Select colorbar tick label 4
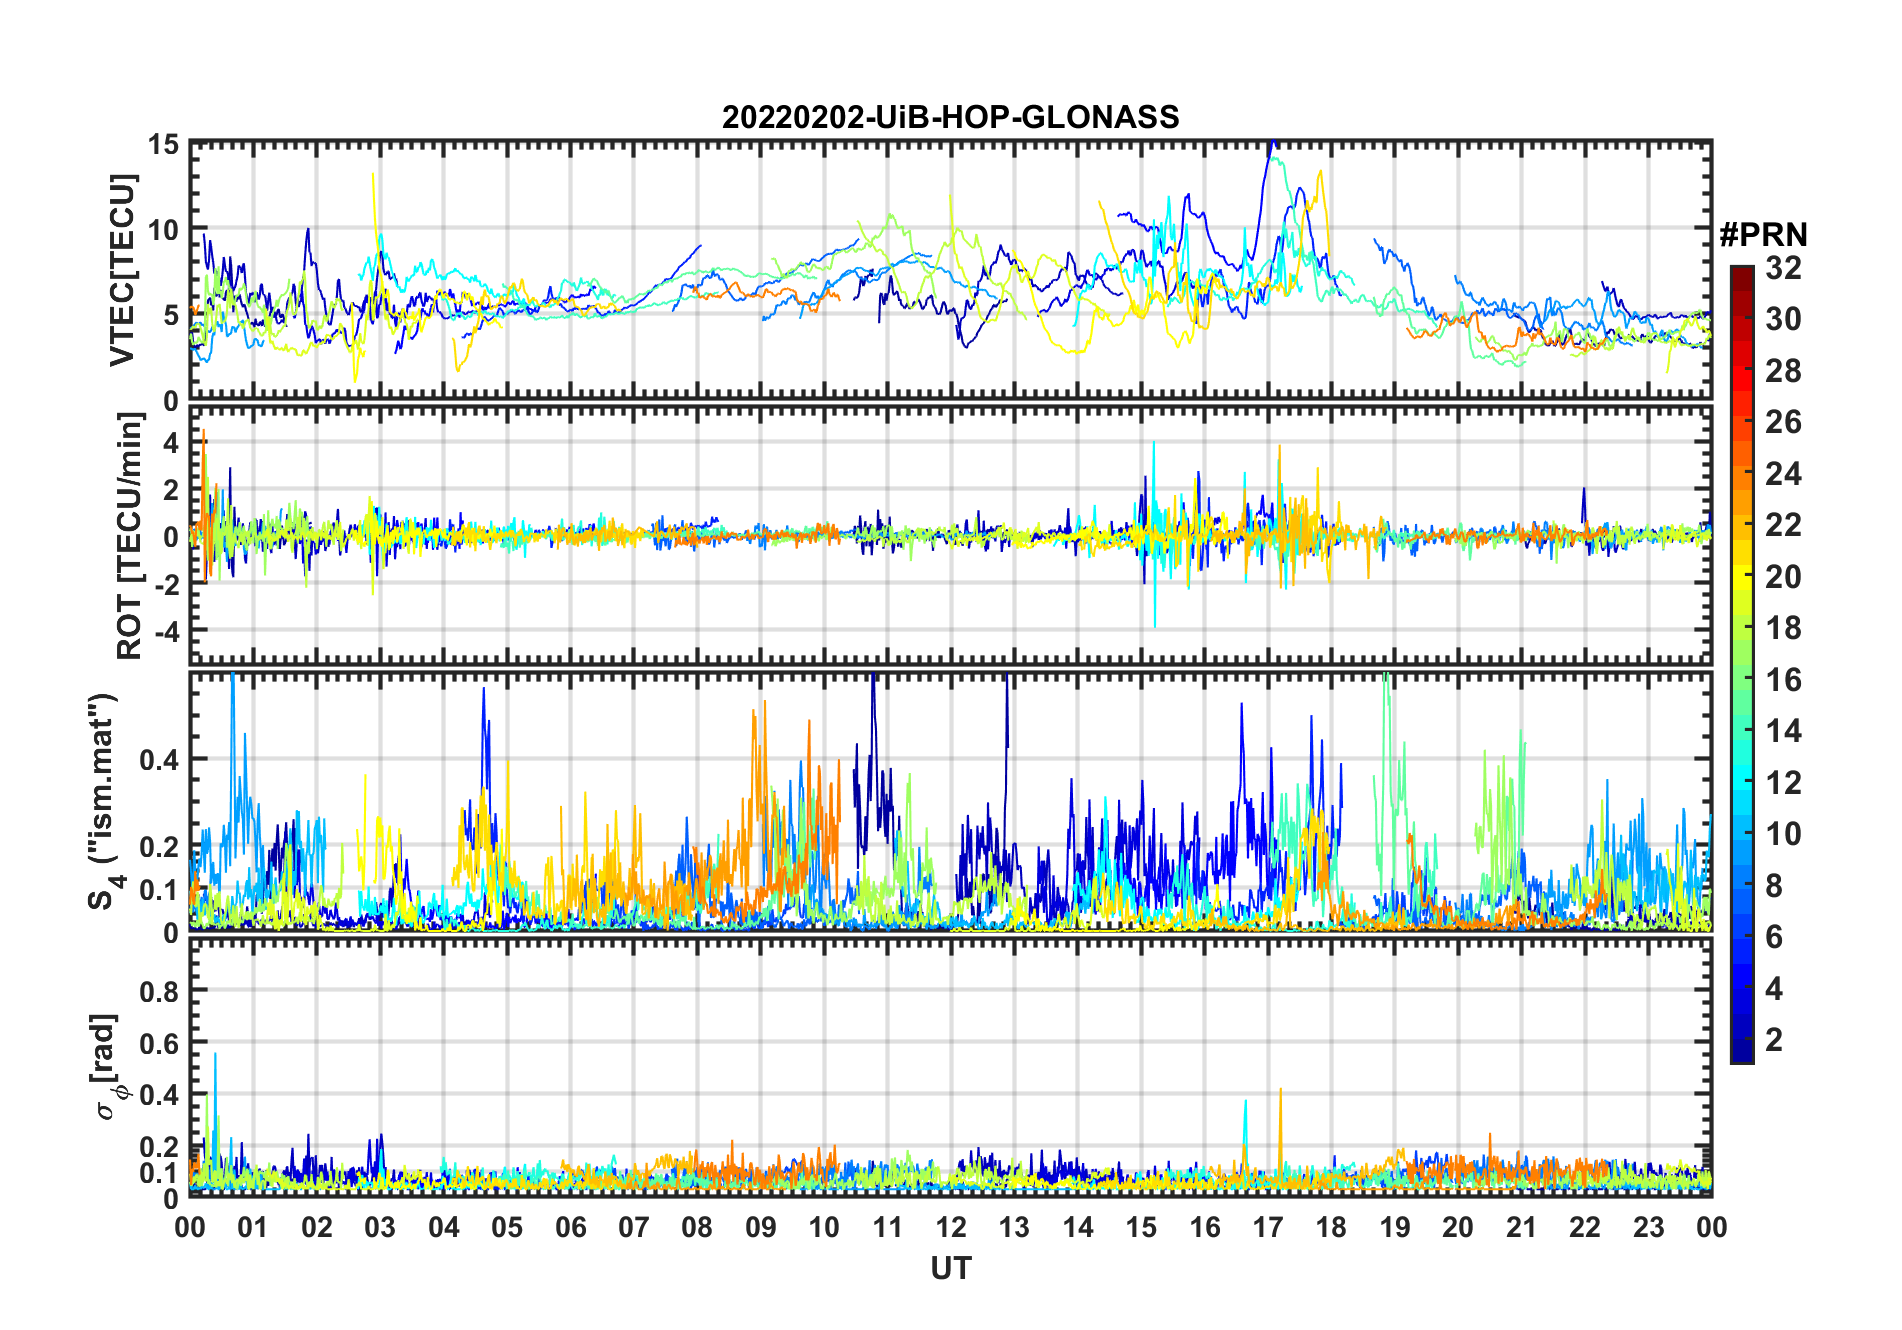This screenshot has height=1330, width=1902. (x=1774, y=989)
